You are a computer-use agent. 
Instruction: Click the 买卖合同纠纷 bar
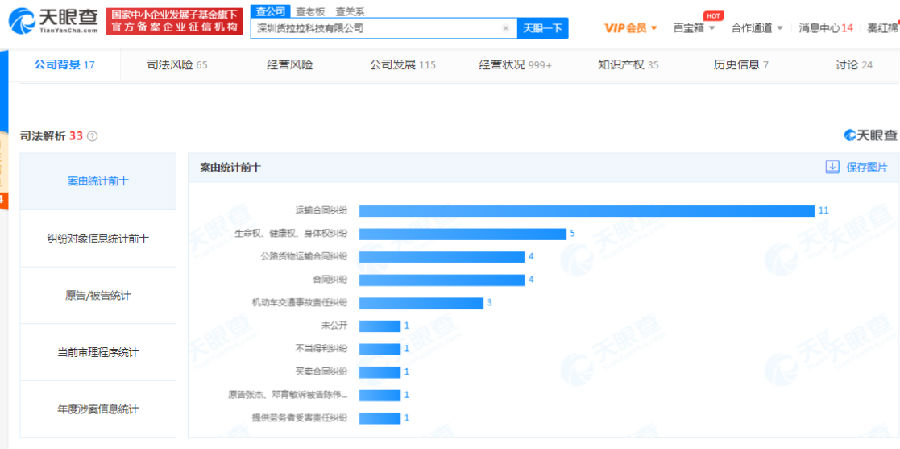pyautogui.click(x=379, y=372)
